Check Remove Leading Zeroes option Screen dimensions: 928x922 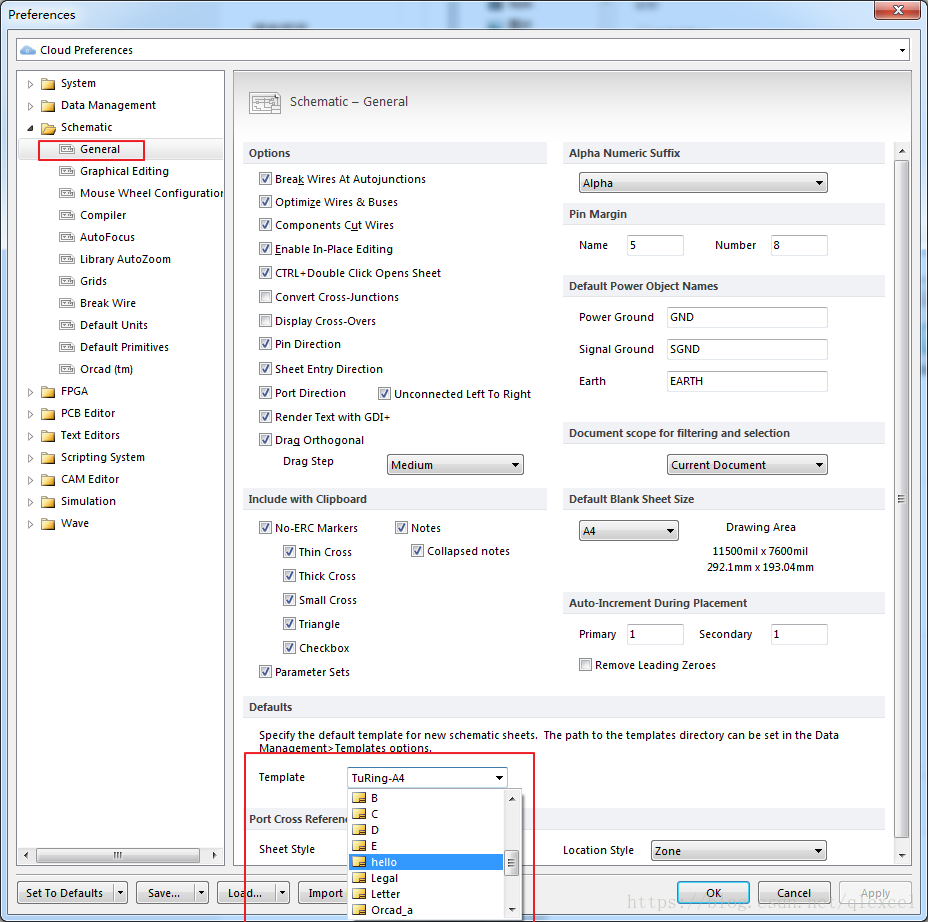pyautogui.click(x=585, y=665)
